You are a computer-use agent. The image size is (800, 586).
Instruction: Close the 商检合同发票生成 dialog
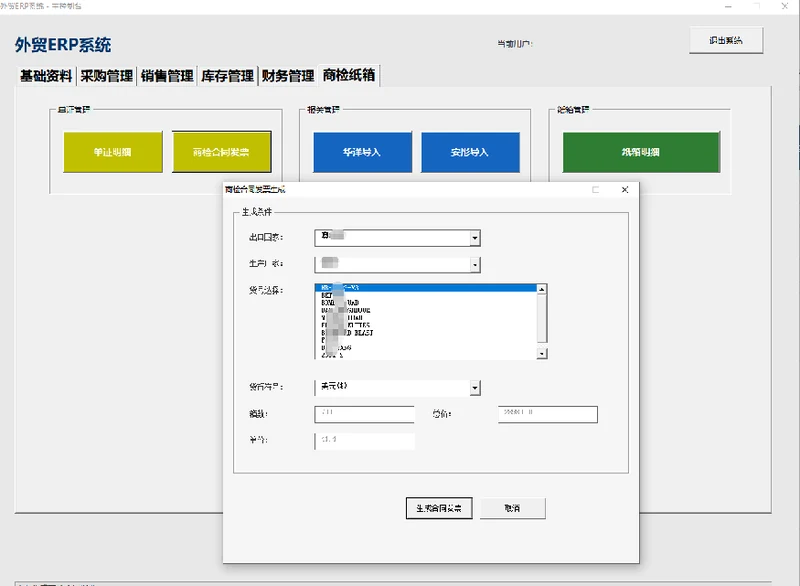pos(625,190)
